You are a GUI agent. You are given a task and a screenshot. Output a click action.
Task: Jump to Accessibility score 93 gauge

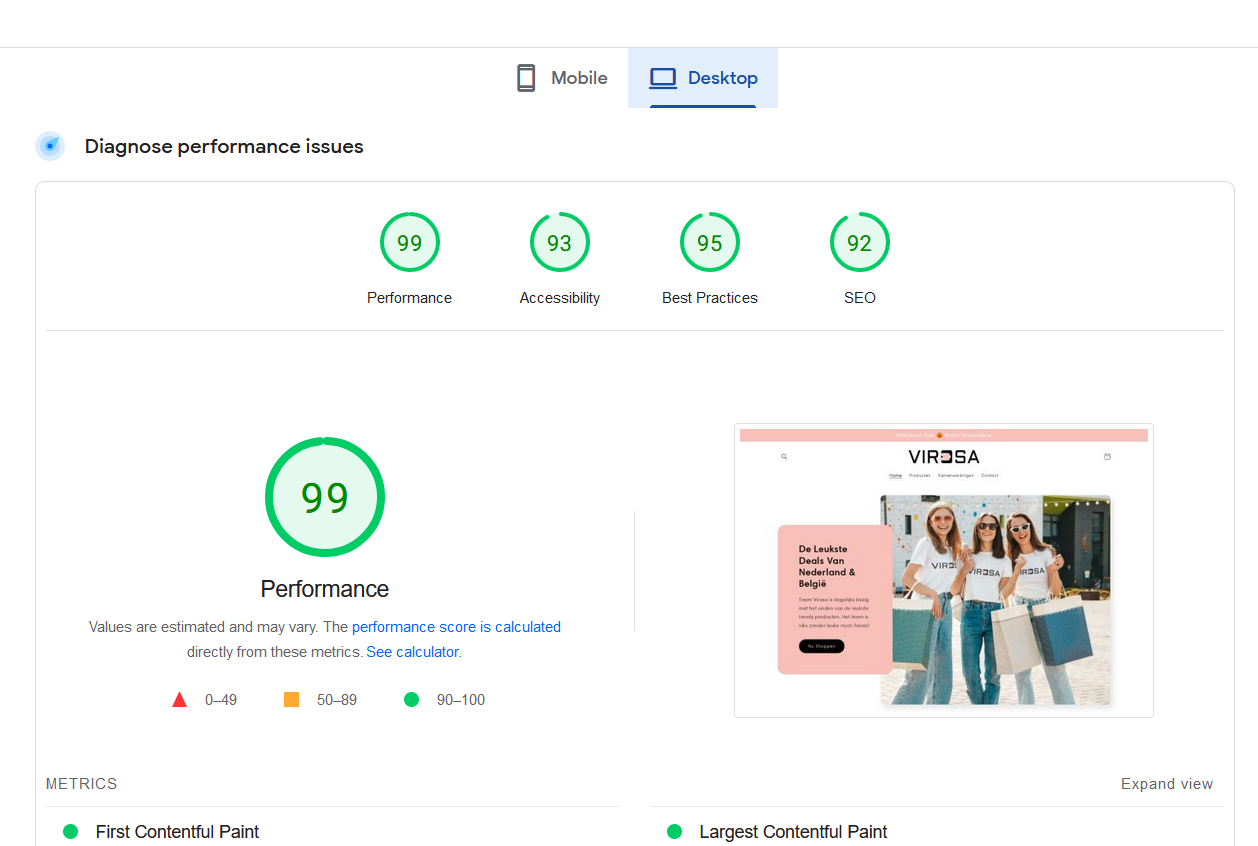coord(559,242)
